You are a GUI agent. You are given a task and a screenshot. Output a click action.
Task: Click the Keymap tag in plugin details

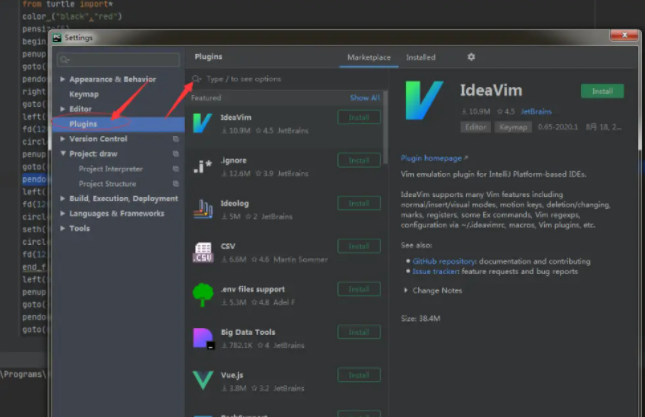click(x=513, y=127)
